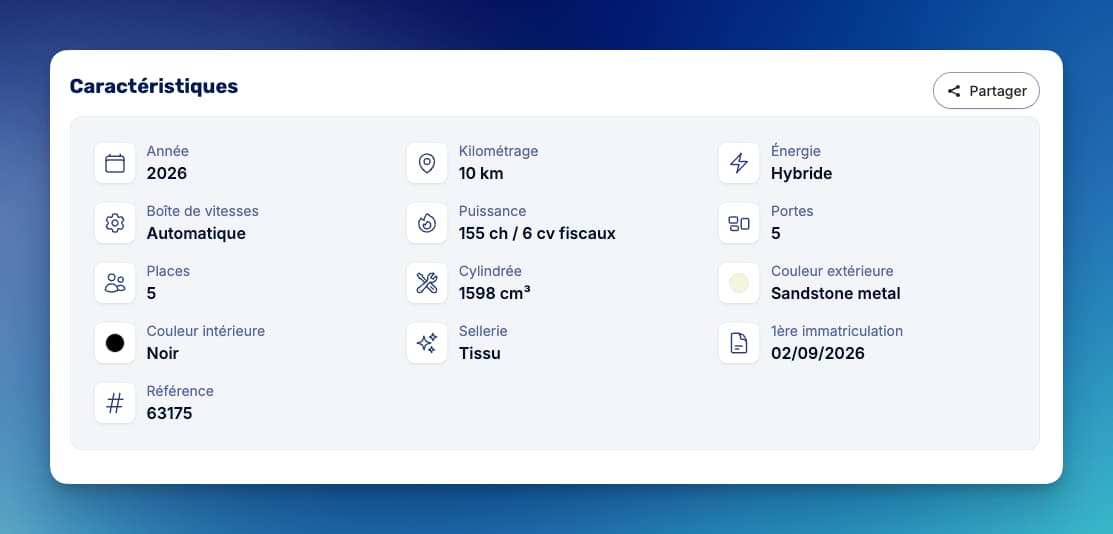Viewport: 1113px width, 534px height.
Task: Click the Énergie label
Action: 796,151
